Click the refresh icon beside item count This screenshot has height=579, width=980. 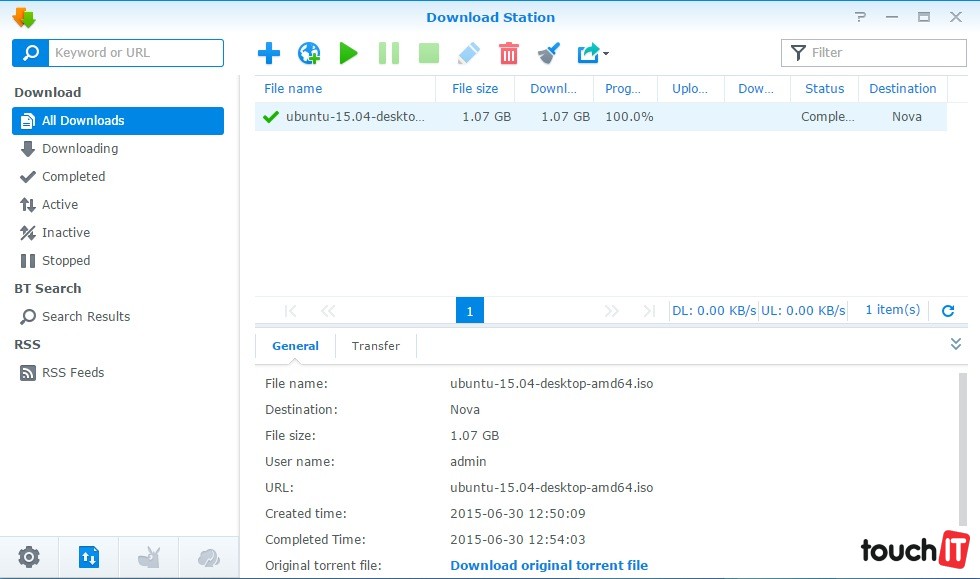tap(948, 311)
